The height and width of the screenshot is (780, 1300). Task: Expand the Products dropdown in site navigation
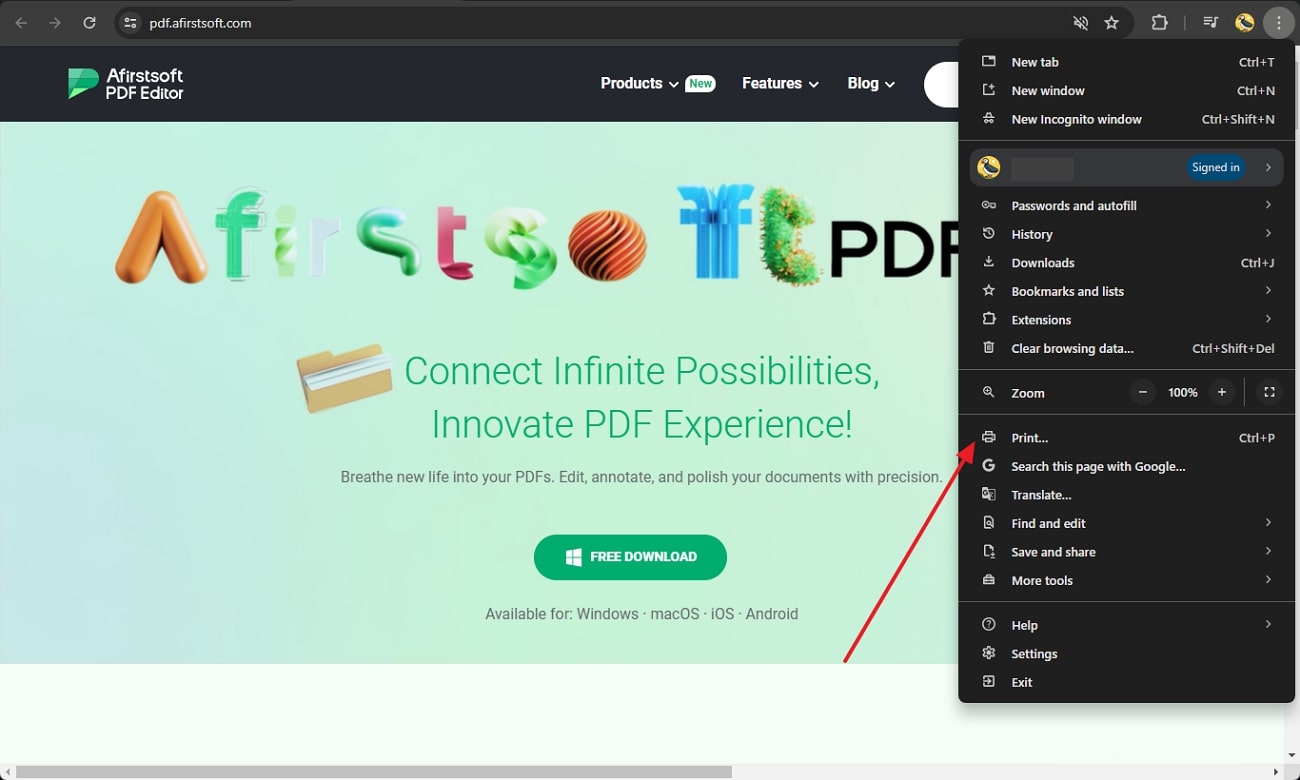(640, 84)
